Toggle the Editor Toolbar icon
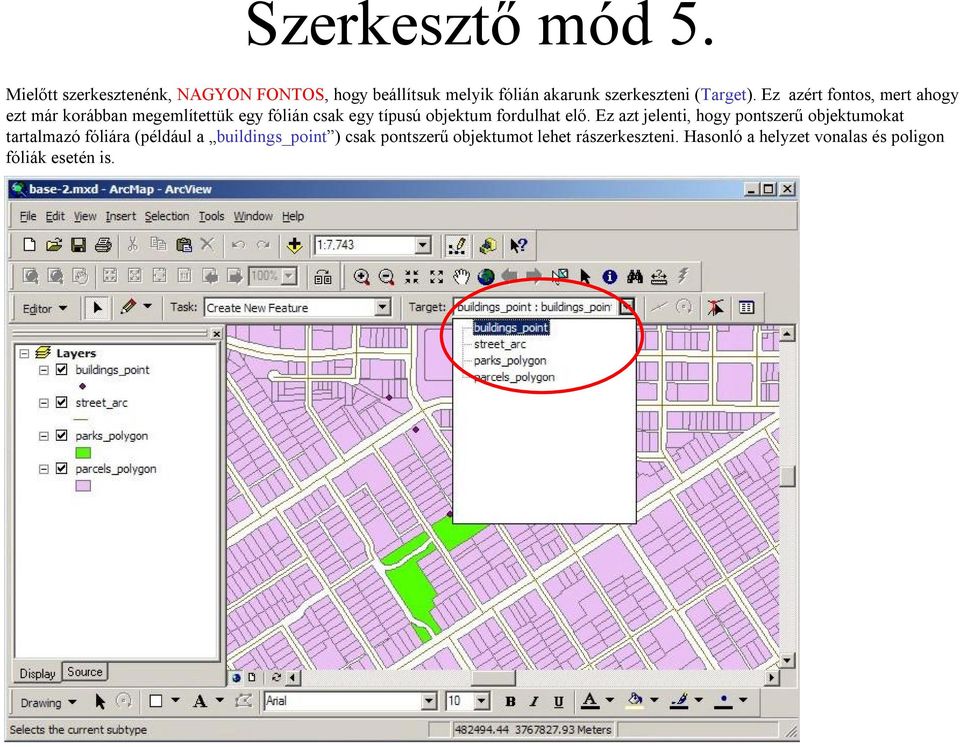 point(456,246)
